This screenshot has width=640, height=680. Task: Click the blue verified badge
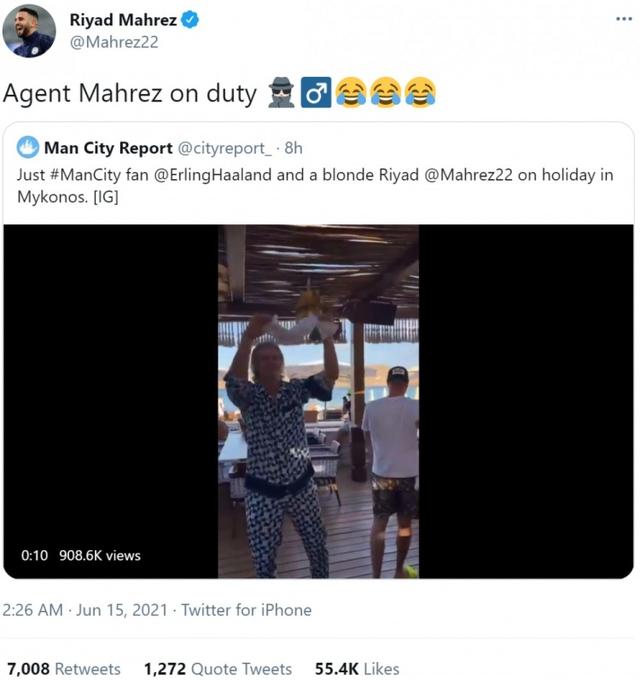point(189,20)
